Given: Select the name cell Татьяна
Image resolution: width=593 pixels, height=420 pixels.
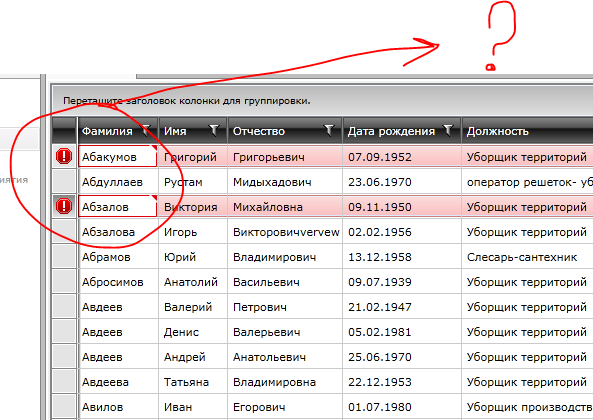Looking at the screenshot, I should pos(193,382).
